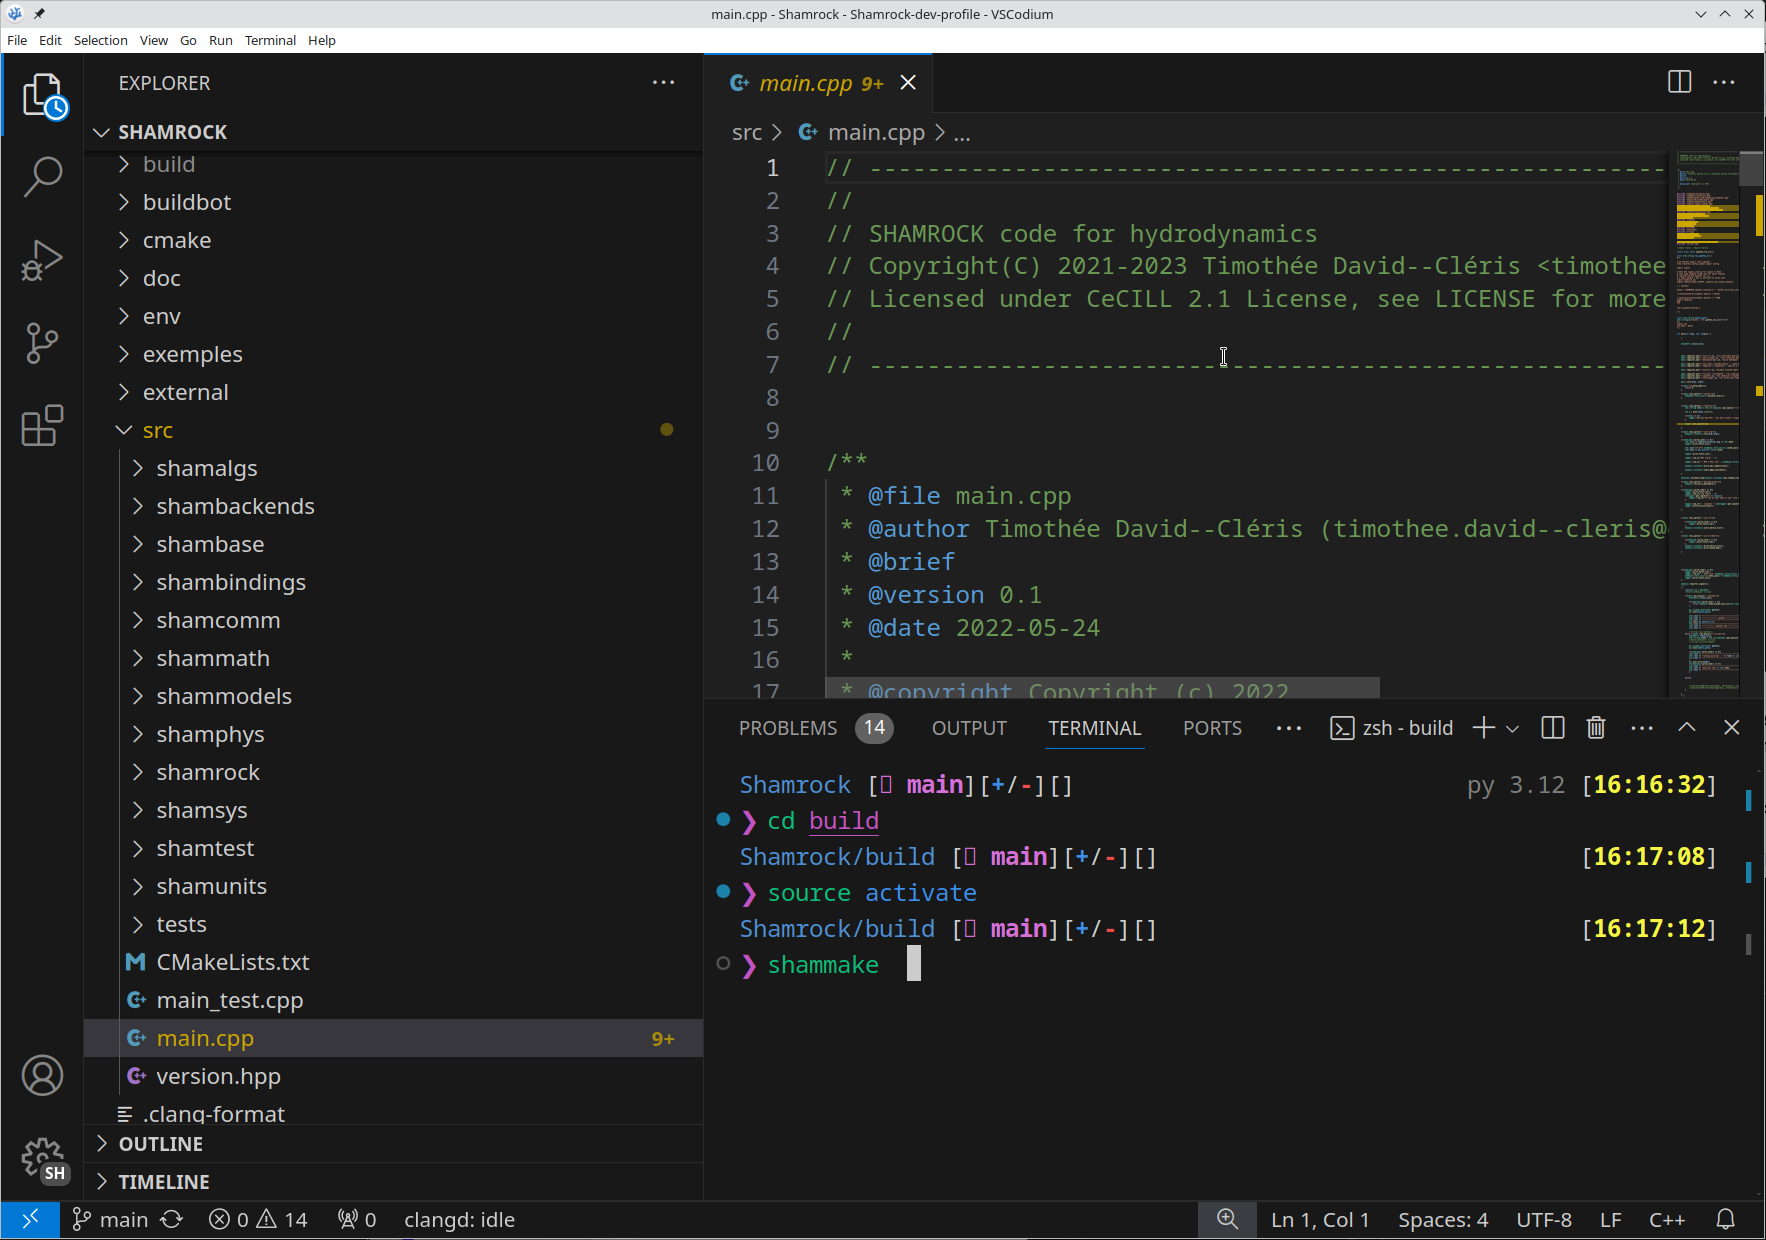
Task: Expand the external folder
Action: (393, 392)
